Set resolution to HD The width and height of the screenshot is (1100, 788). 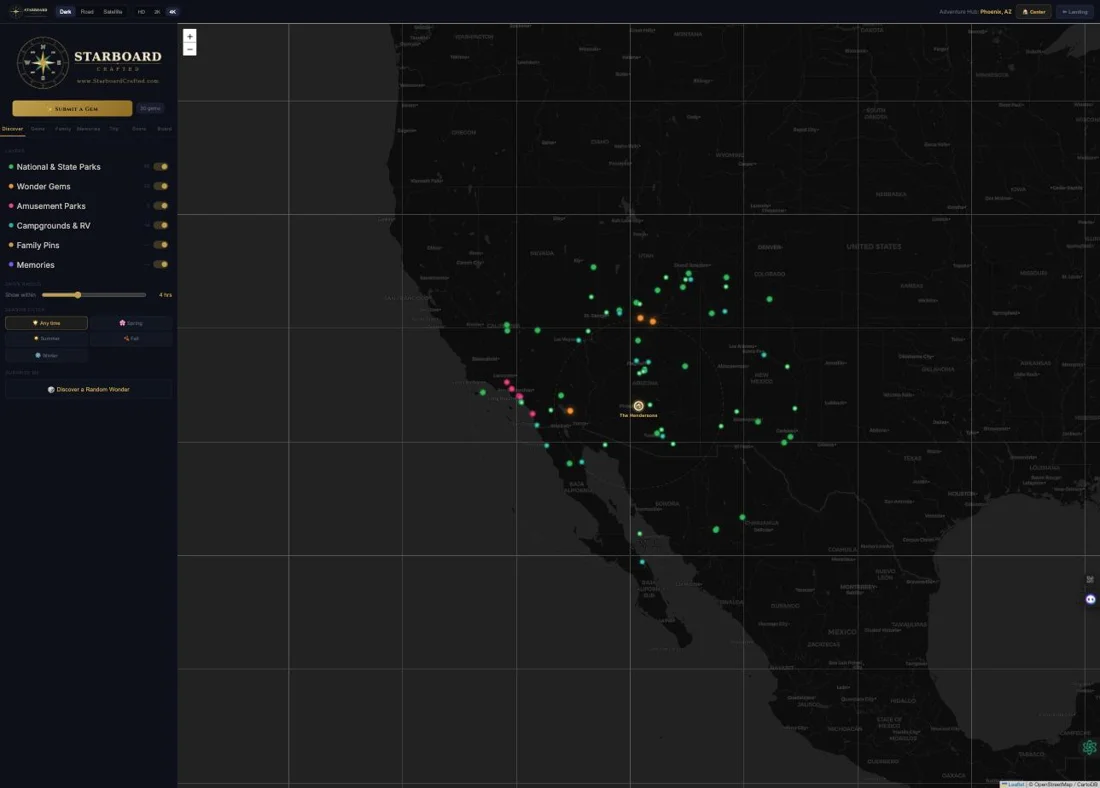[x=141, y=12]
